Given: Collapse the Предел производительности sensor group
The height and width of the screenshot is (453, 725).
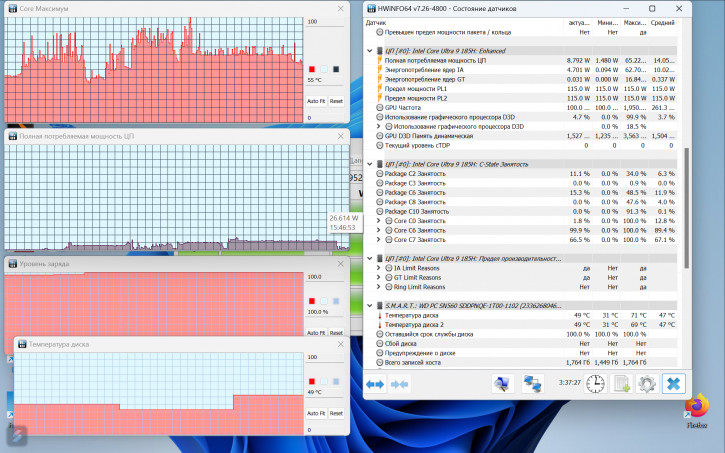Looking at the screenshot, I should tap(370, 258).
